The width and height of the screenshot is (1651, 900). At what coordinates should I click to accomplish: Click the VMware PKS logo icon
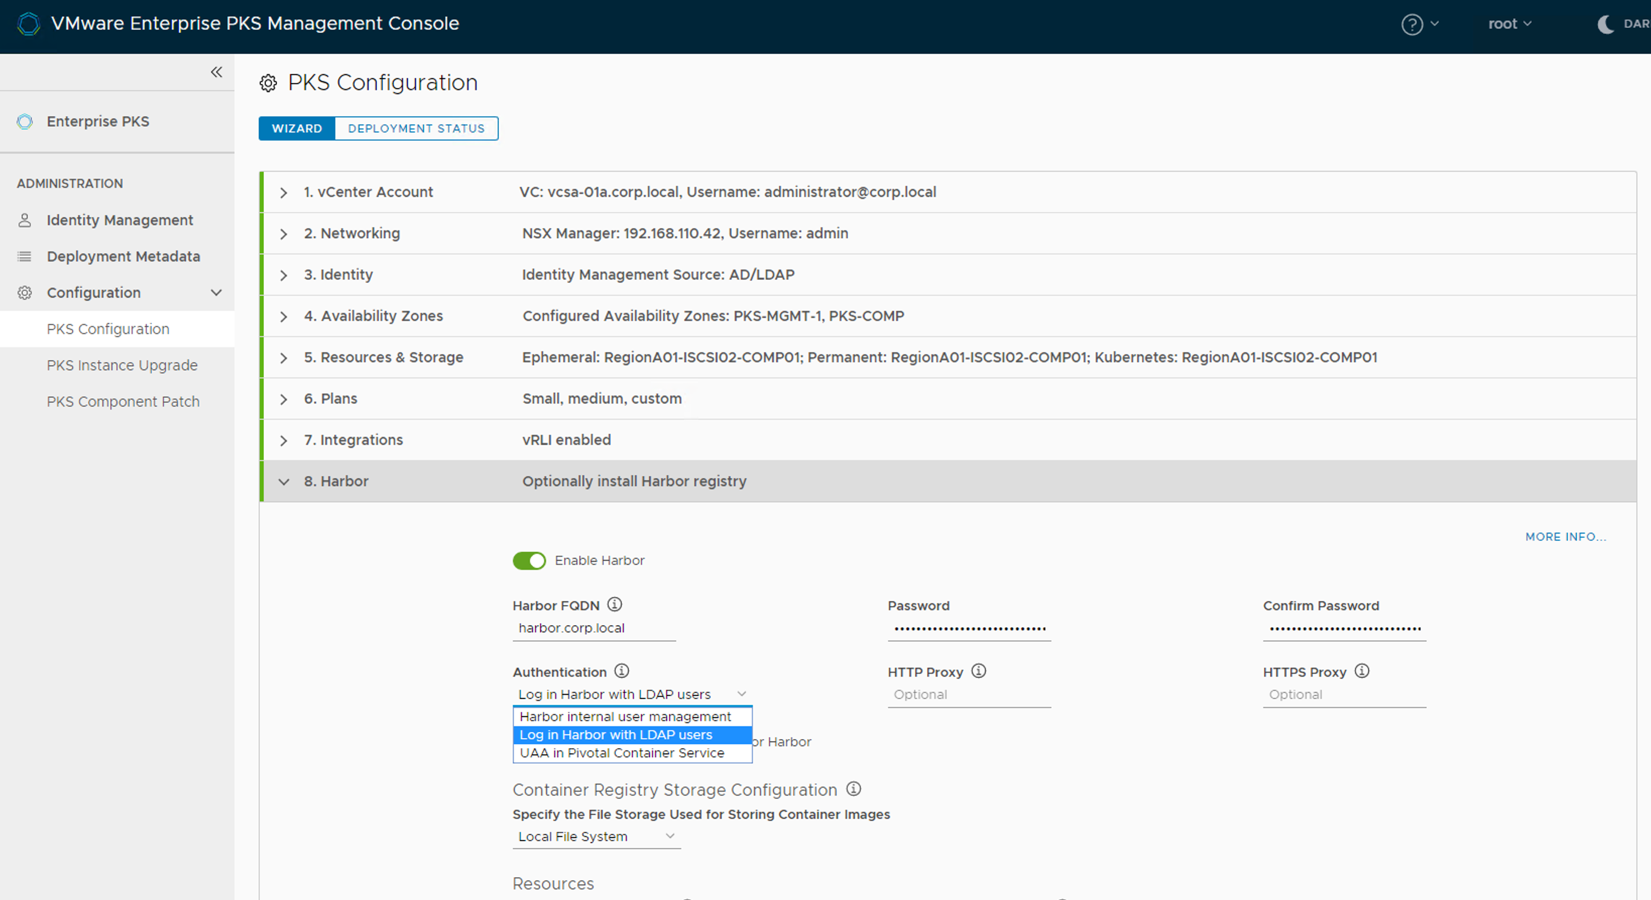pos(28,24)
